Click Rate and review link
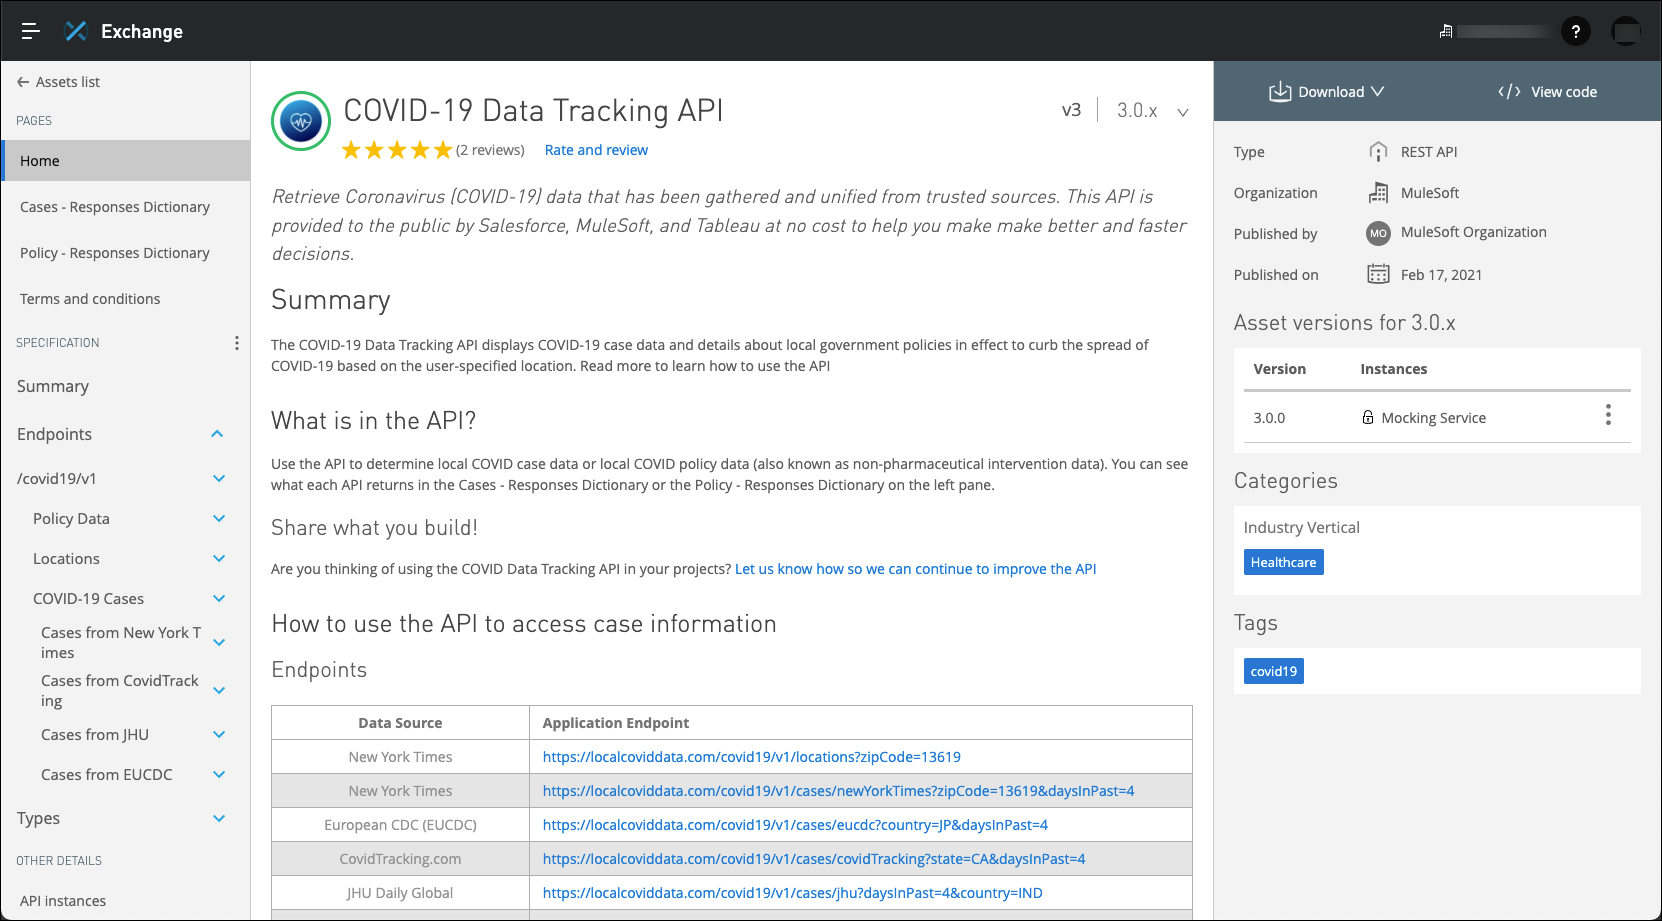This screenshot has height=921, width=1662. [x=596, y=150]
